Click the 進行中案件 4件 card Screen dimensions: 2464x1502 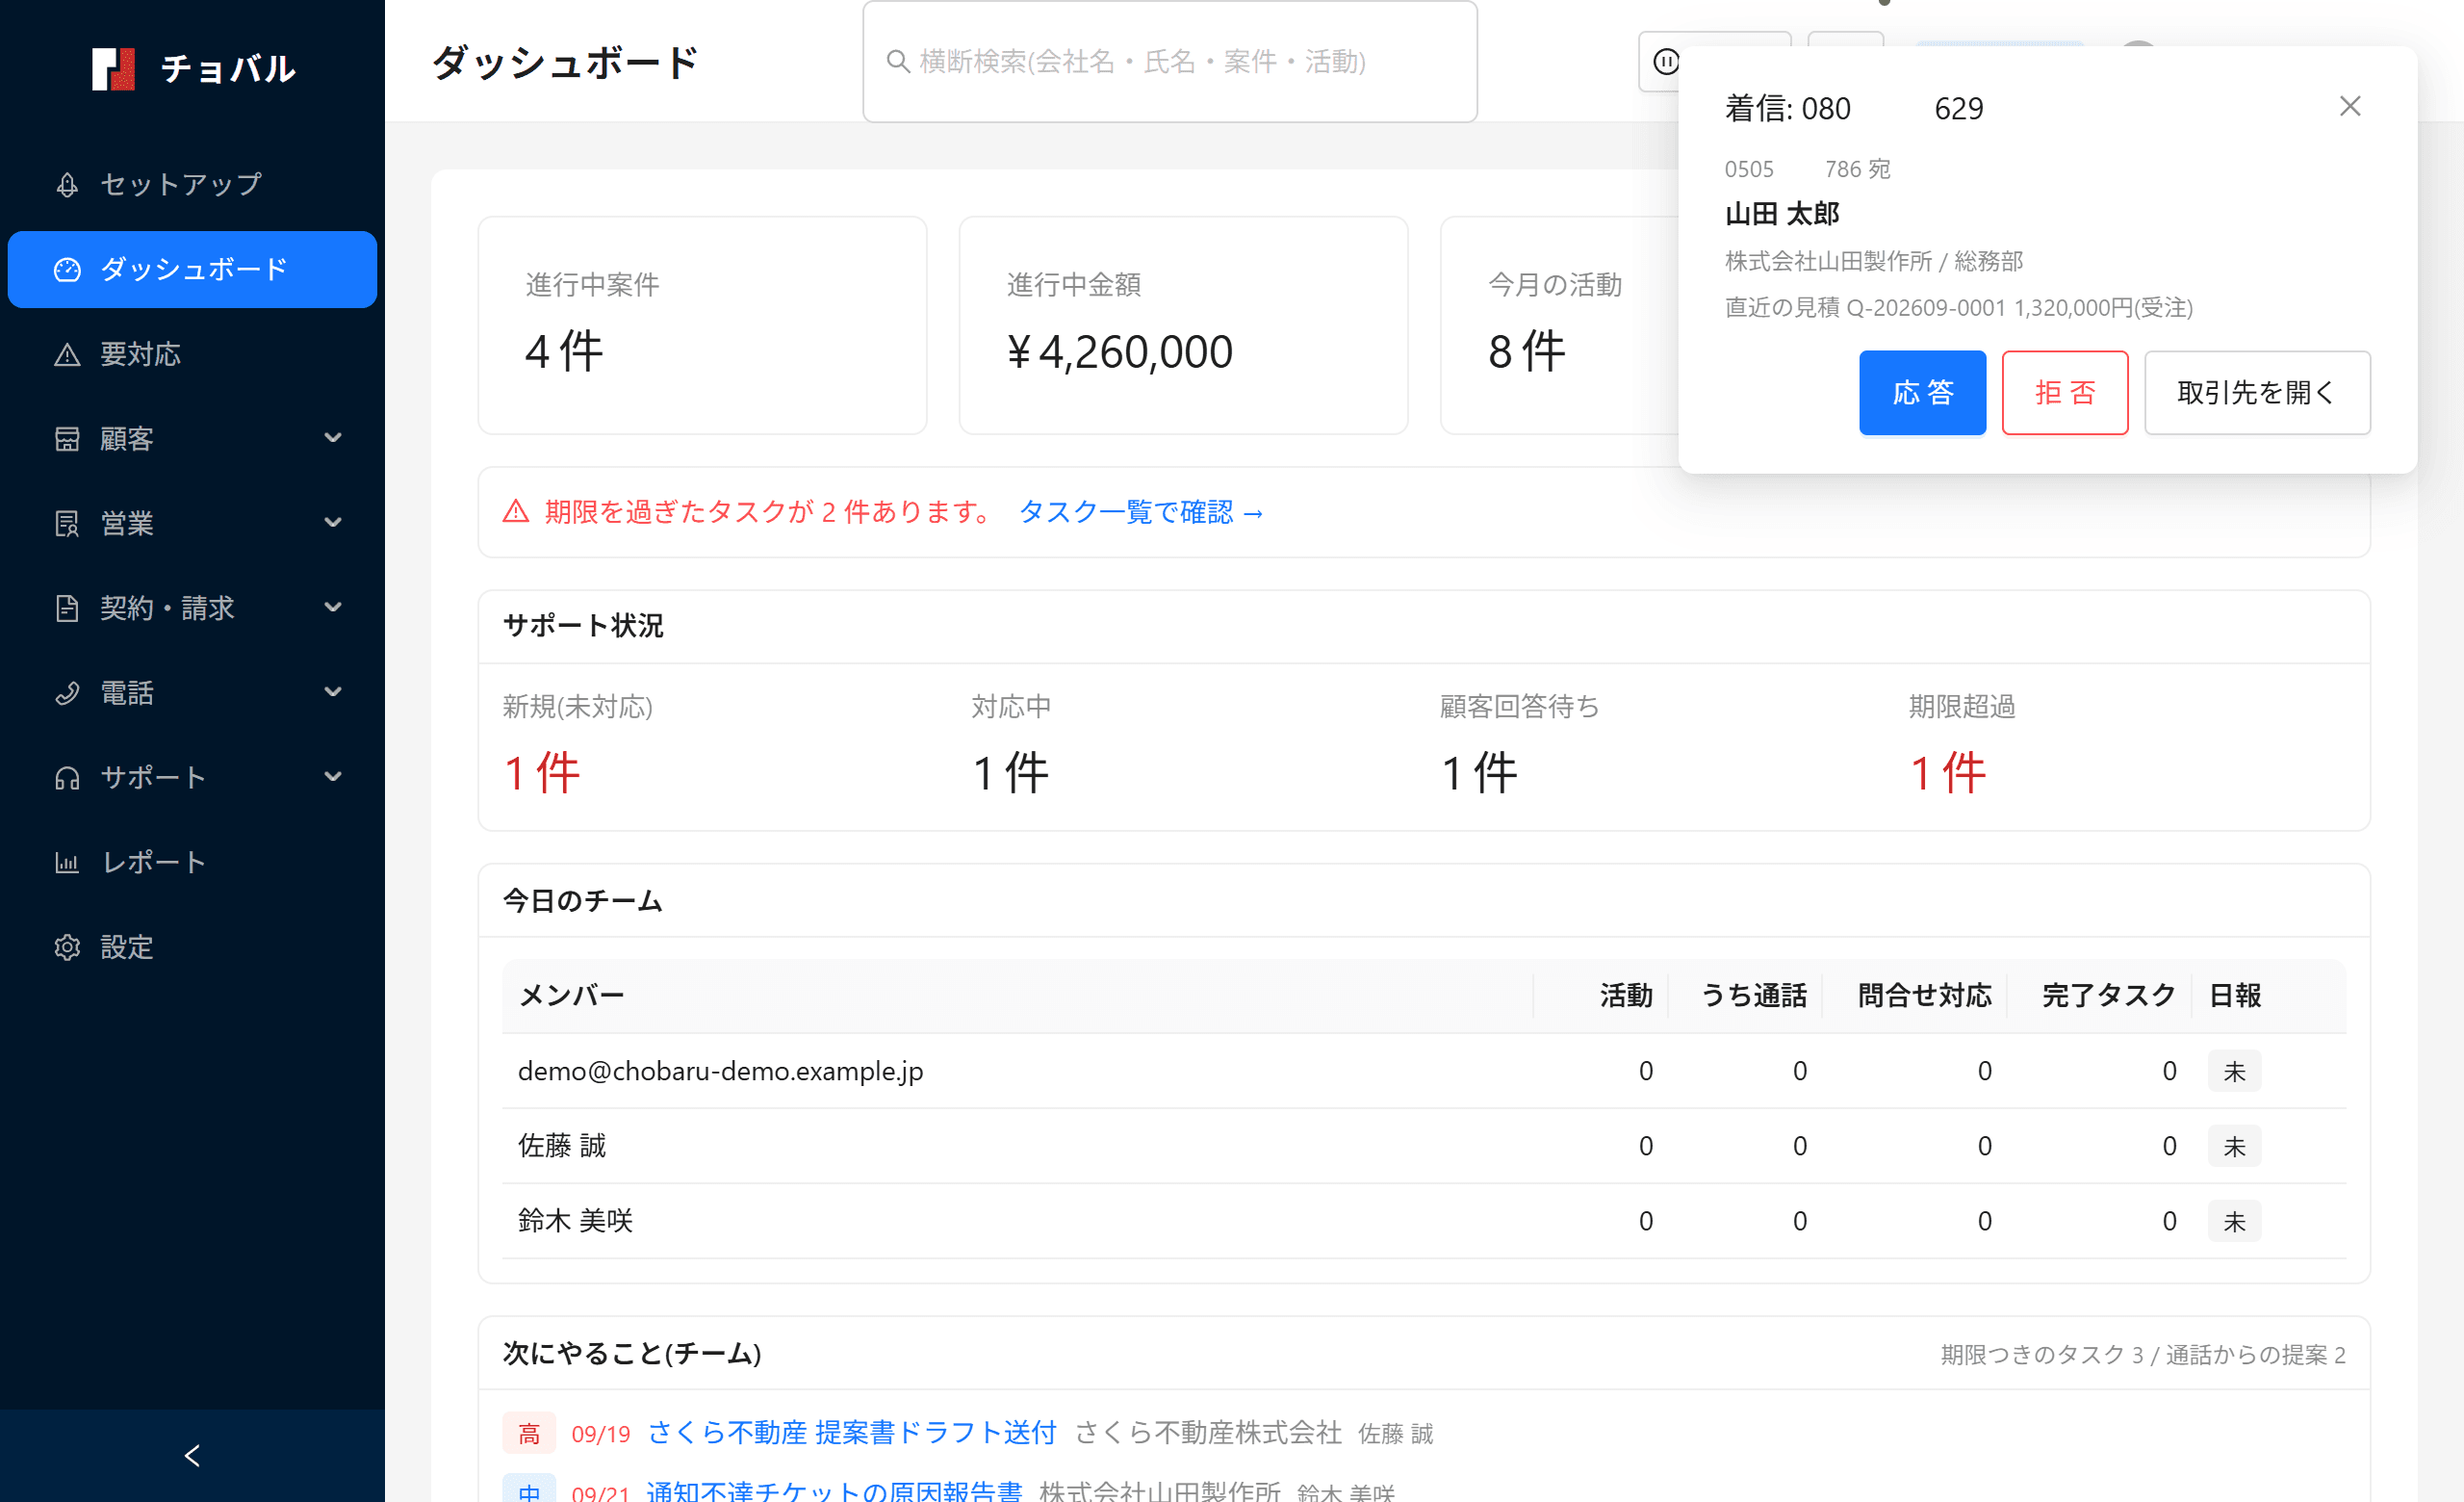(702, 326)
